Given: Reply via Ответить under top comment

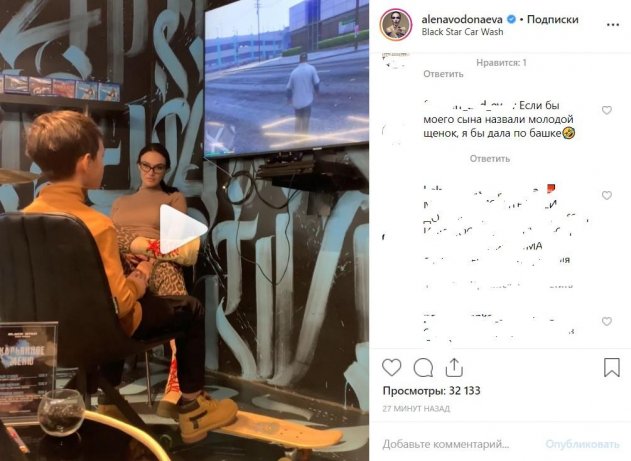Looking at the screenshot, I should (x=443, y=74).
